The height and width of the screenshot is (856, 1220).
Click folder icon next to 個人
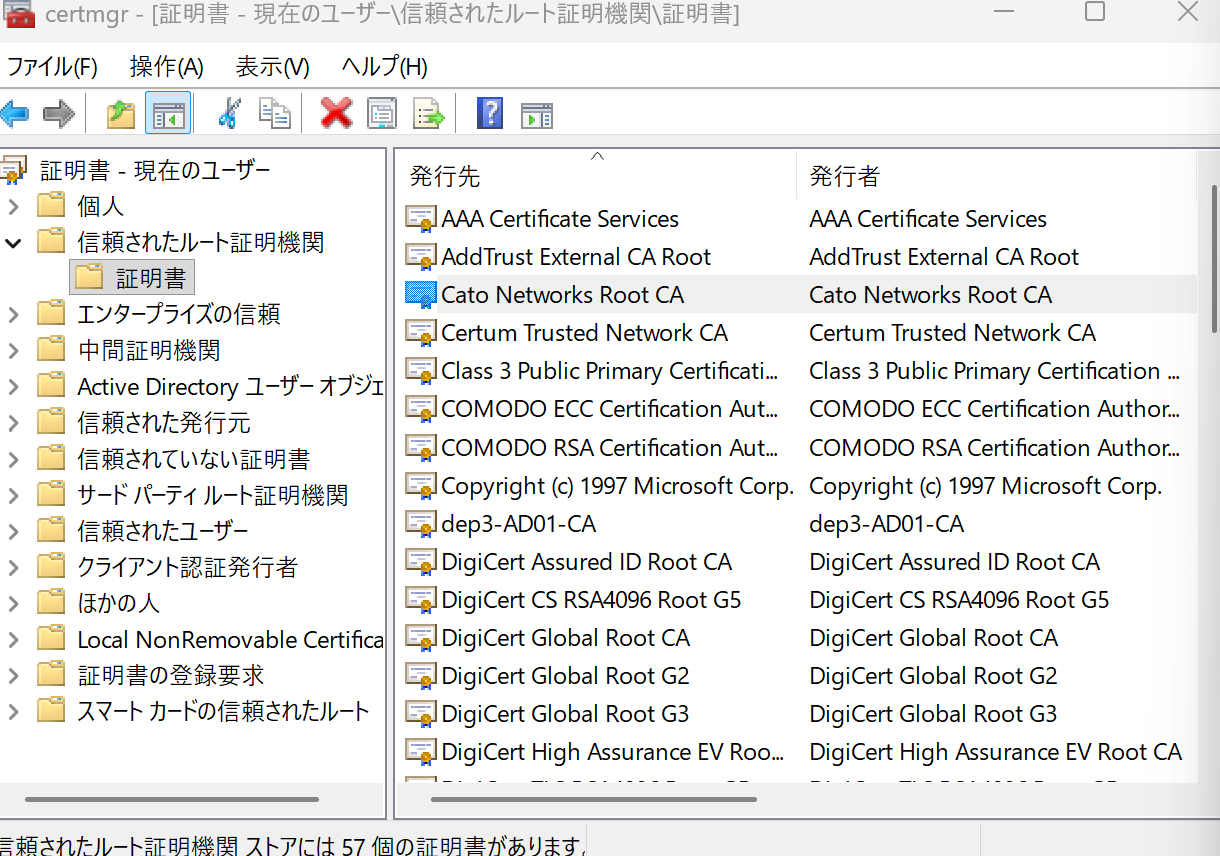point(51,206)
